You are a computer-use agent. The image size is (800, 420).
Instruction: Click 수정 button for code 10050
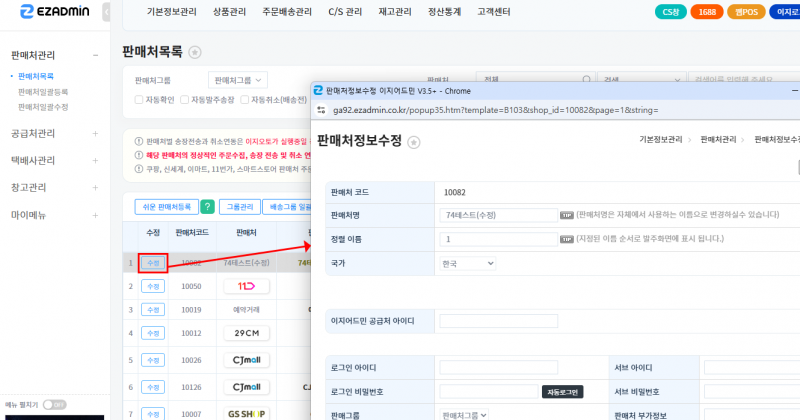point(153,286)
